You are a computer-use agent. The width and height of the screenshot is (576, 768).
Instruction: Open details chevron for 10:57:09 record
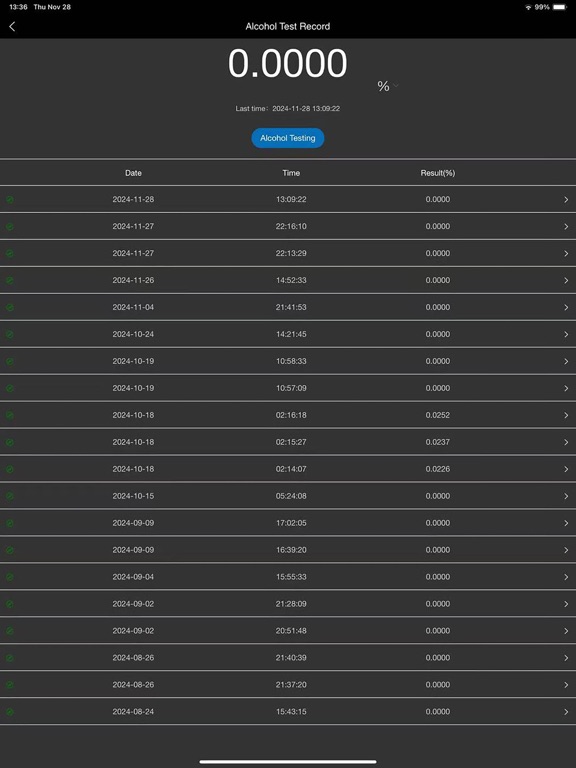(x=566, y=388)
